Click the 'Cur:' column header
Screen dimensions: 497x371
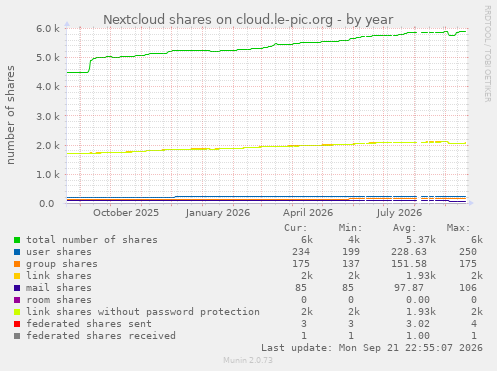[x=295, y=228]
